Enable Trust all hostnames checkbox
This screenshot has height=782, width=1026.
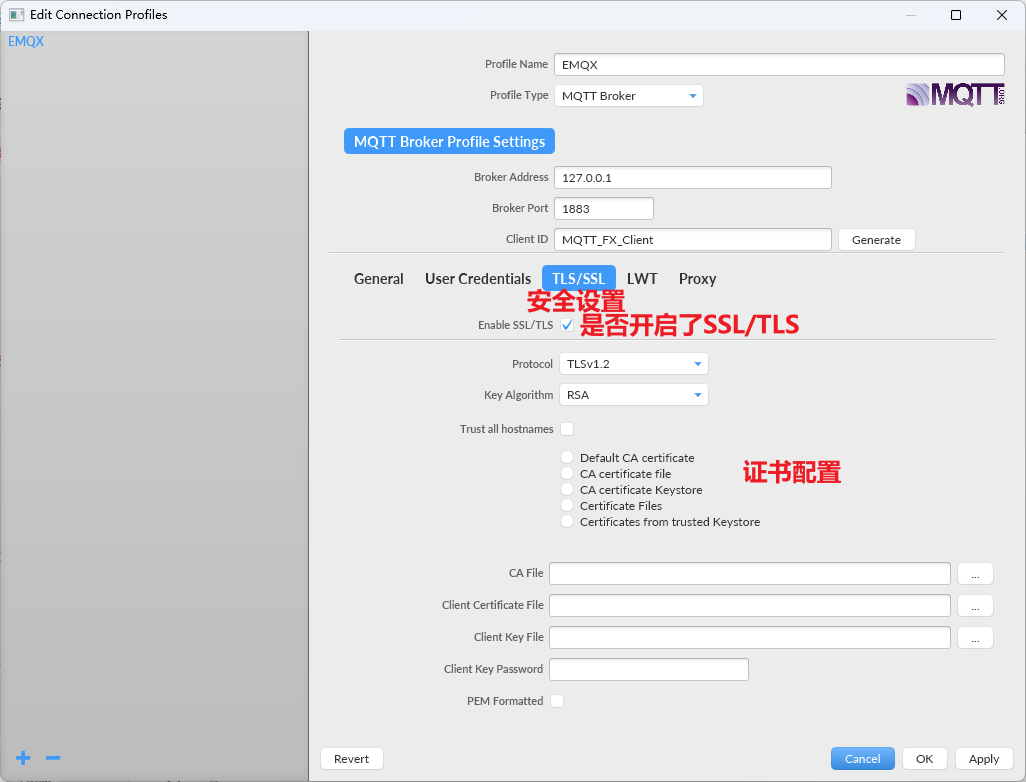pos(567,429)
